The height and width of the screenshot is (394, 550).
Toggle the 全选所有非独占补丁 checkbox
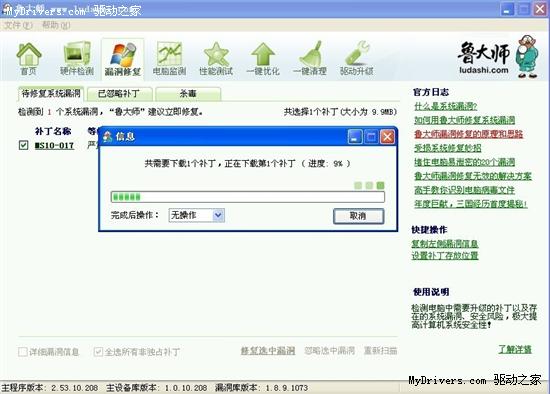coord(98,351)
